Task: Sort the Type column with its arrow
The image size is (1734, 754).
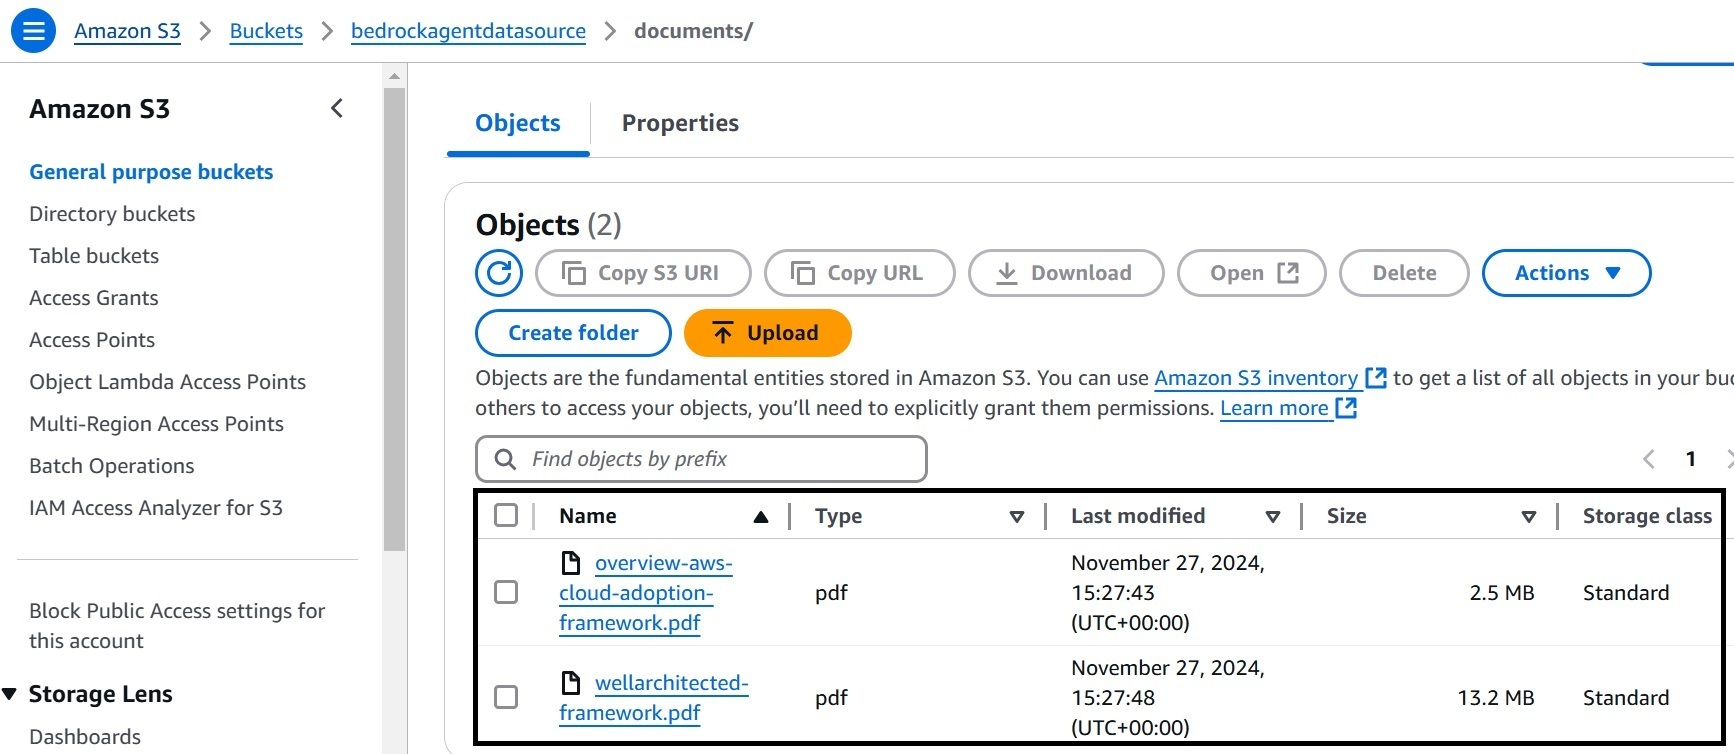Action: (x=1017, y=517)
